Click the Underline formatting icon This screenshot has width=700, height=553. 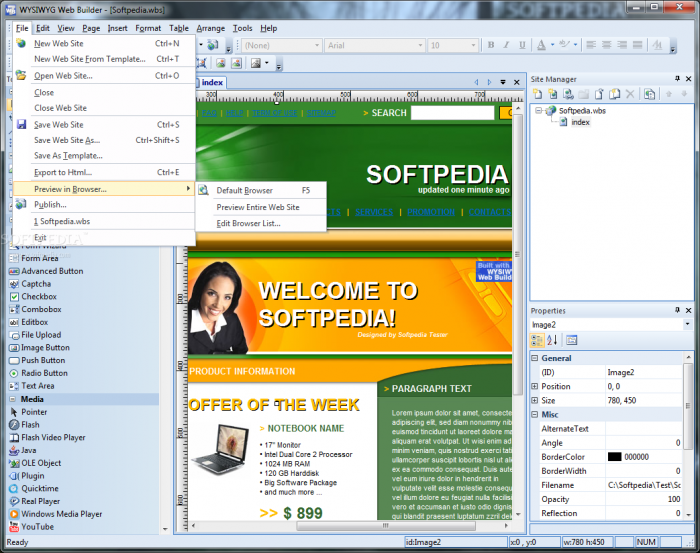pyautogui.click(x=520, y=45)
